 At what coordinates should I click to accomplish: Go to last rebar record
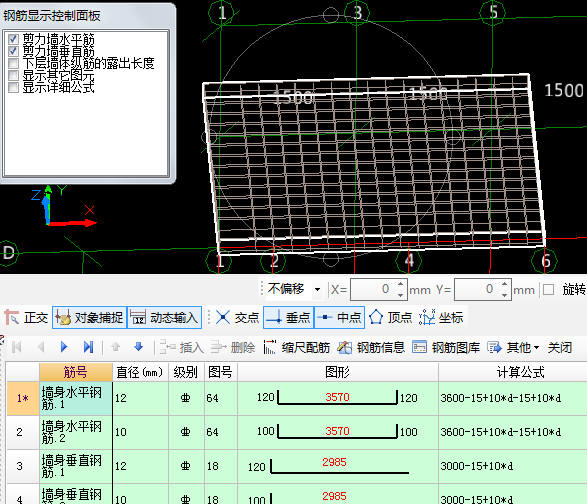(x=88, y=347)
